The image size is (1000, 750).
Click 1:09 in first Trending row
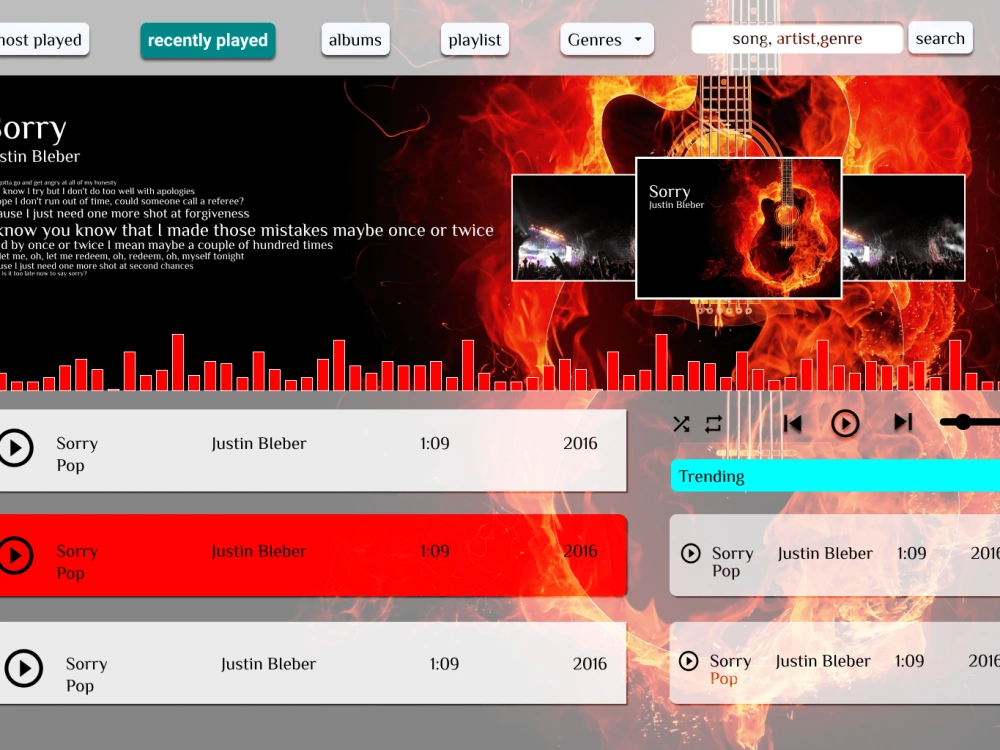(911, 554)
